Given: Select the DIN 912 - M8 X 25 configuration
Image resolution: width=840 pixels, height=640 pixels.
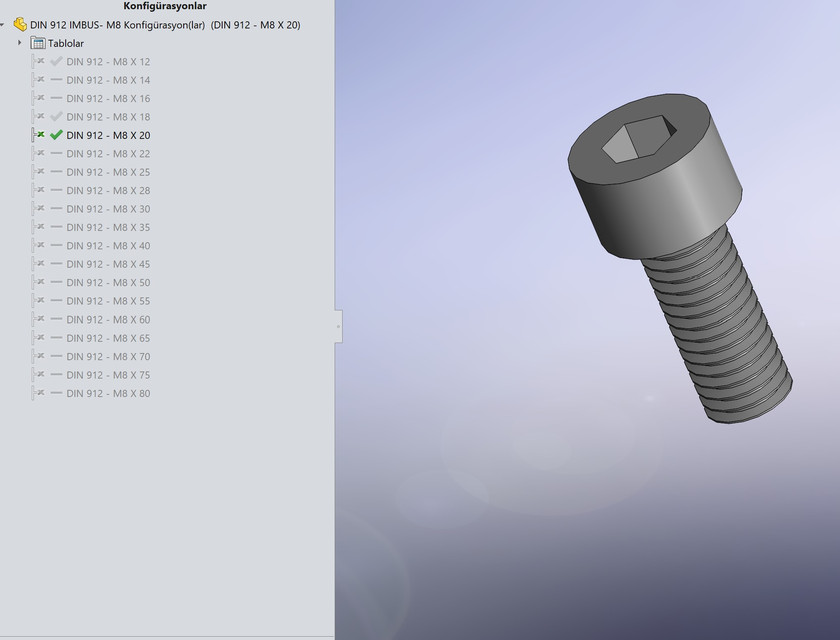Looking at the screenshot, I should [107, 171].
